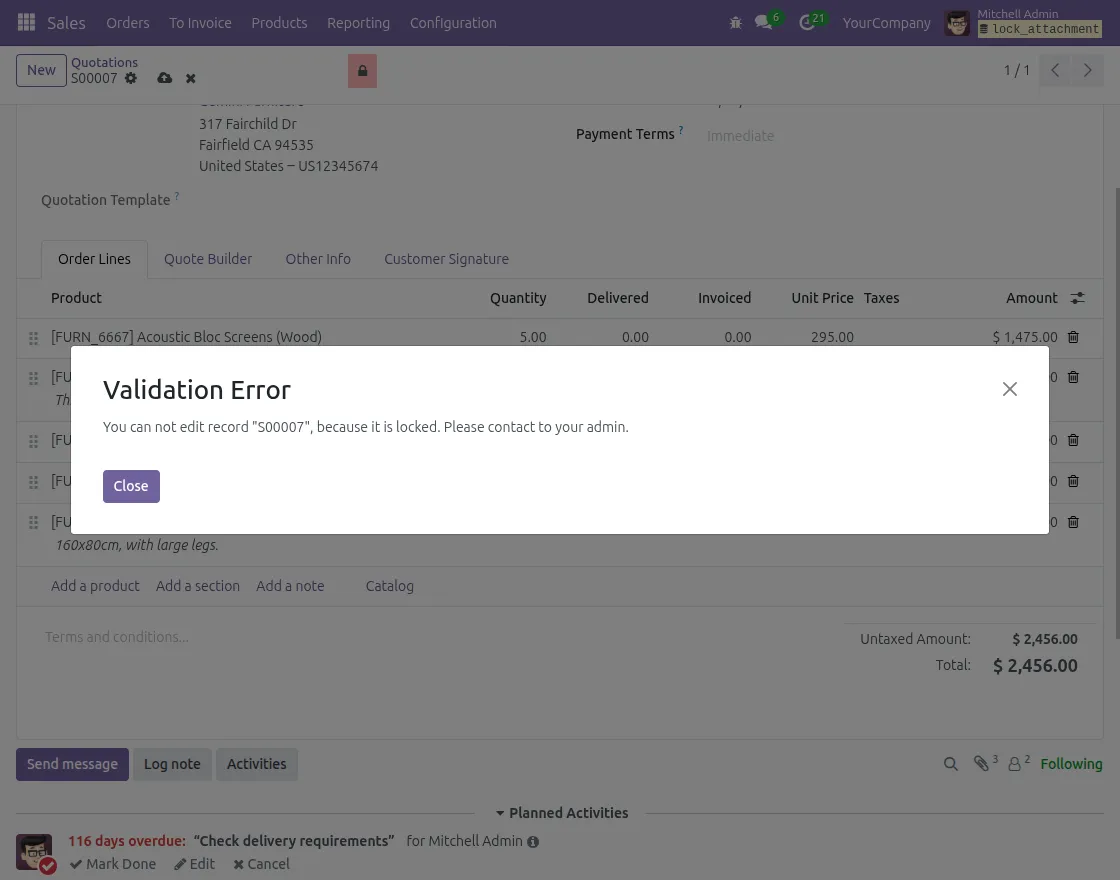The image size is (1120, 880).
Task: View the 3 attachments via the paperclip icon
Action: (x=983, y=763)
